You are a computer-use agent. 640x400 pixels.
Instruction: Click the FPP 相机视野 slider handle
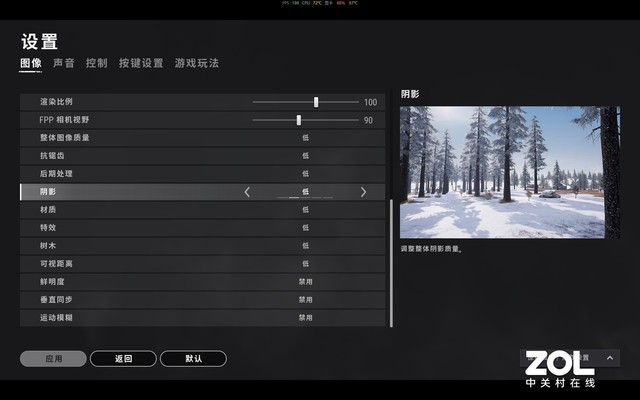299,120
